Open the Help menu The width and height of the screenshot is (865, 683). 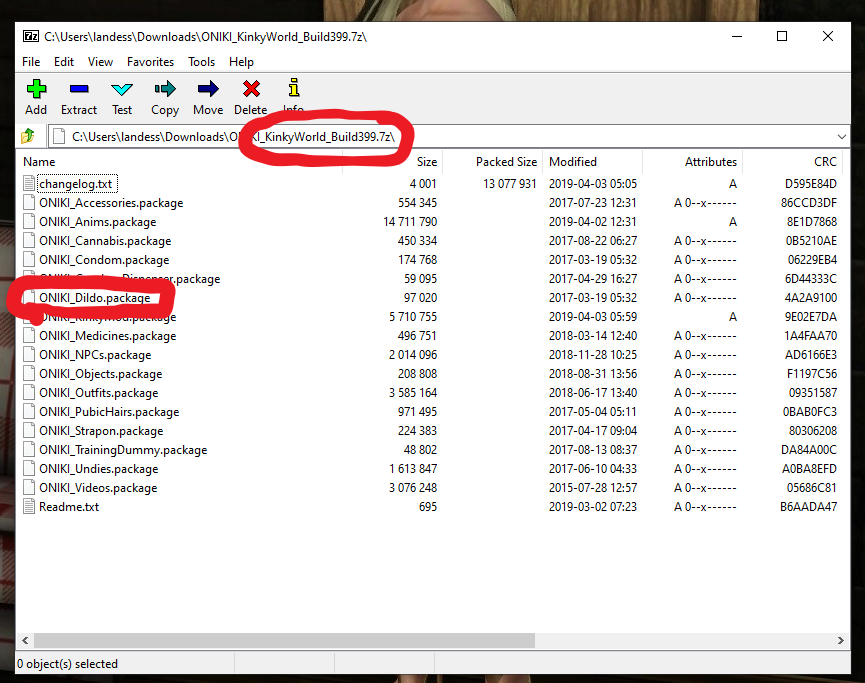click(x=242, y=62)
